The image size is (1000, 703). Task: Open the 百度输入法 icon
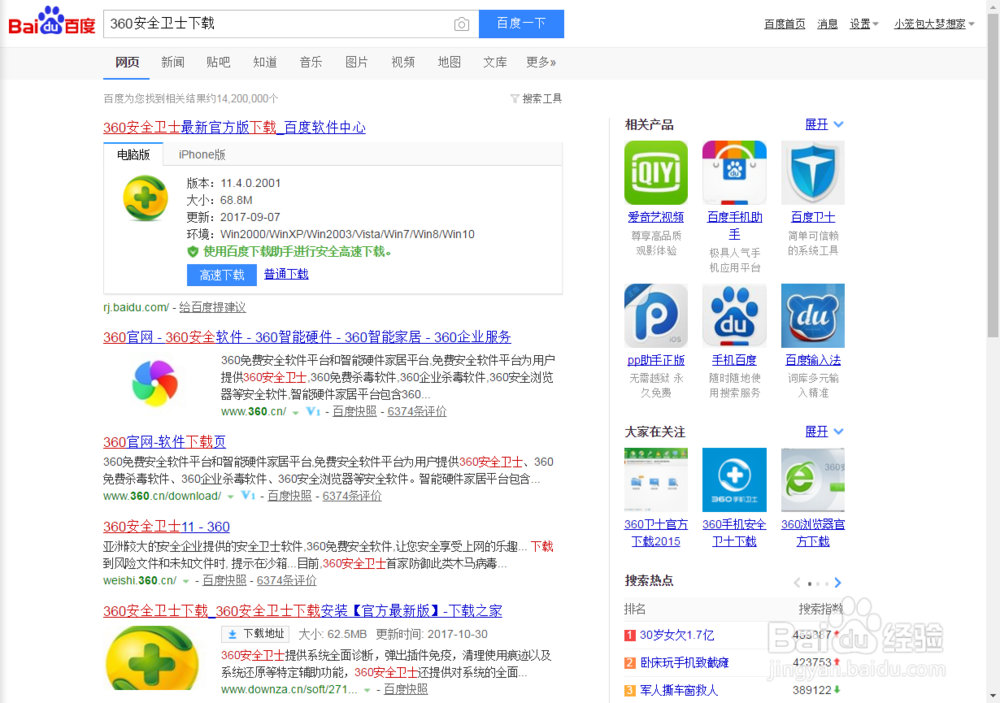pos(812,314)
